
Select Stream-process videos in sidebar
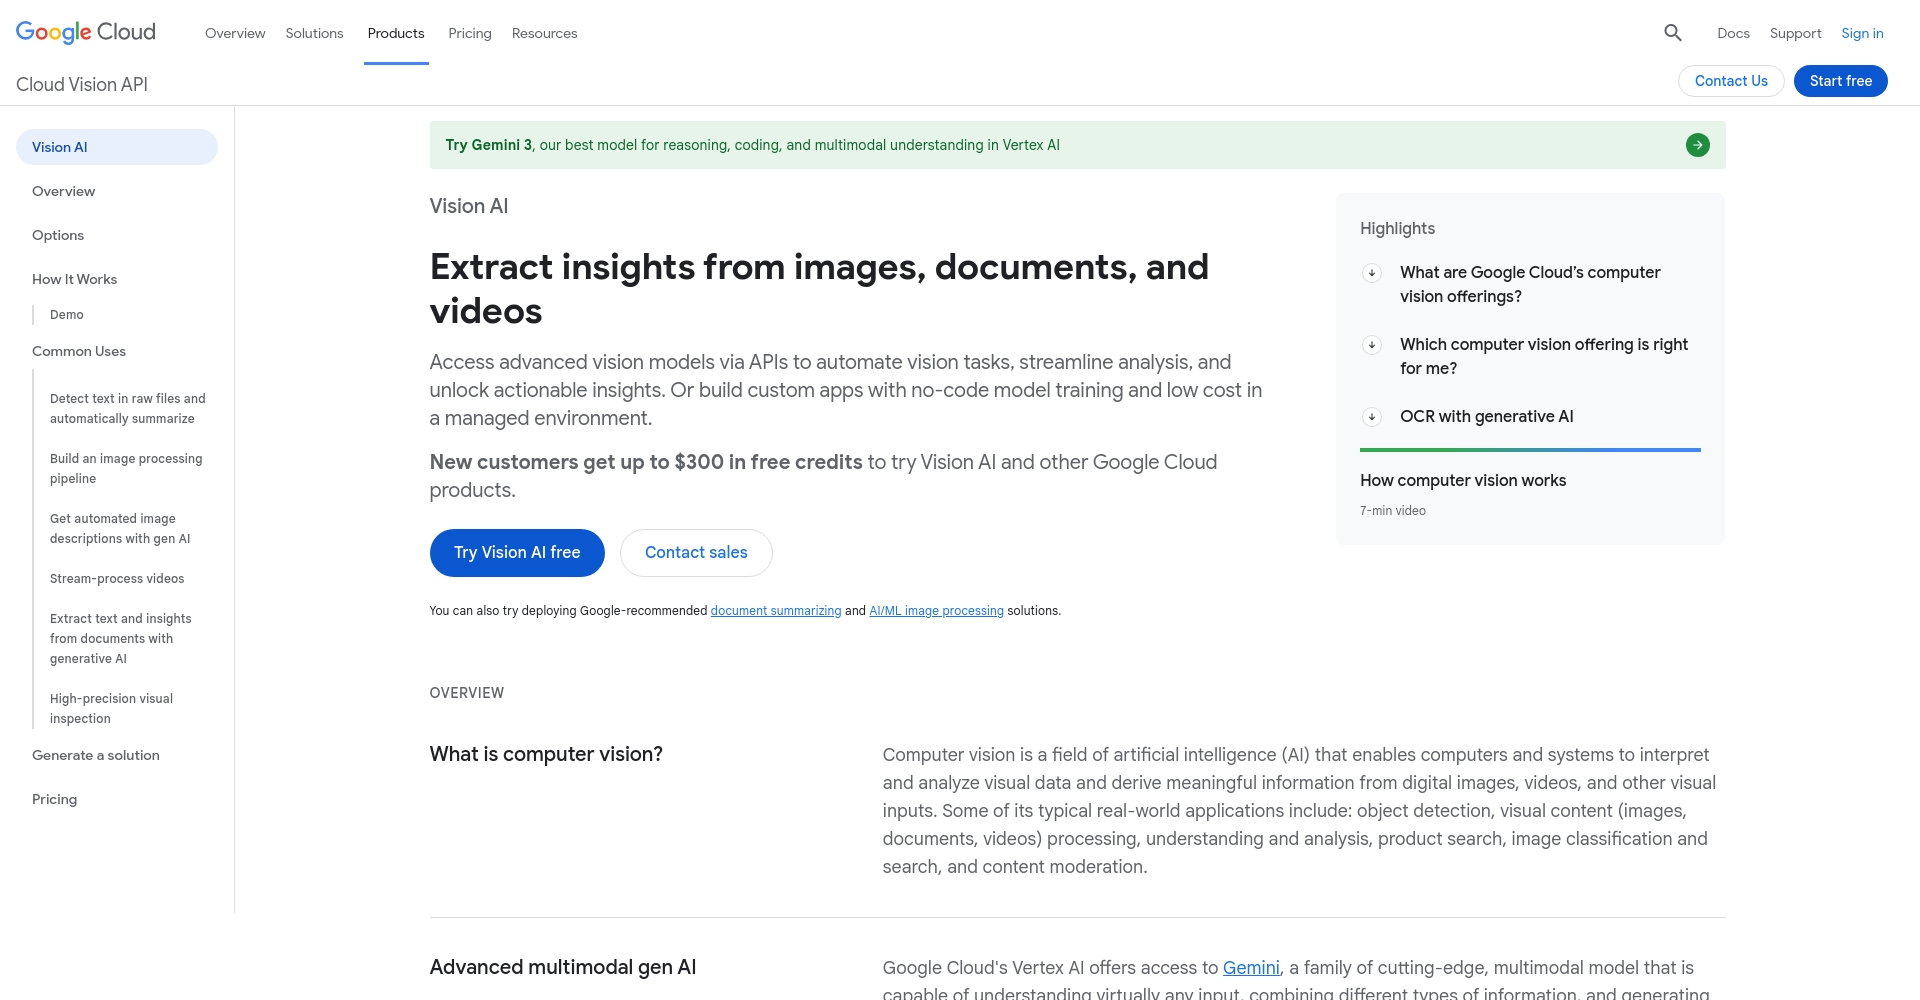(117, 579)
